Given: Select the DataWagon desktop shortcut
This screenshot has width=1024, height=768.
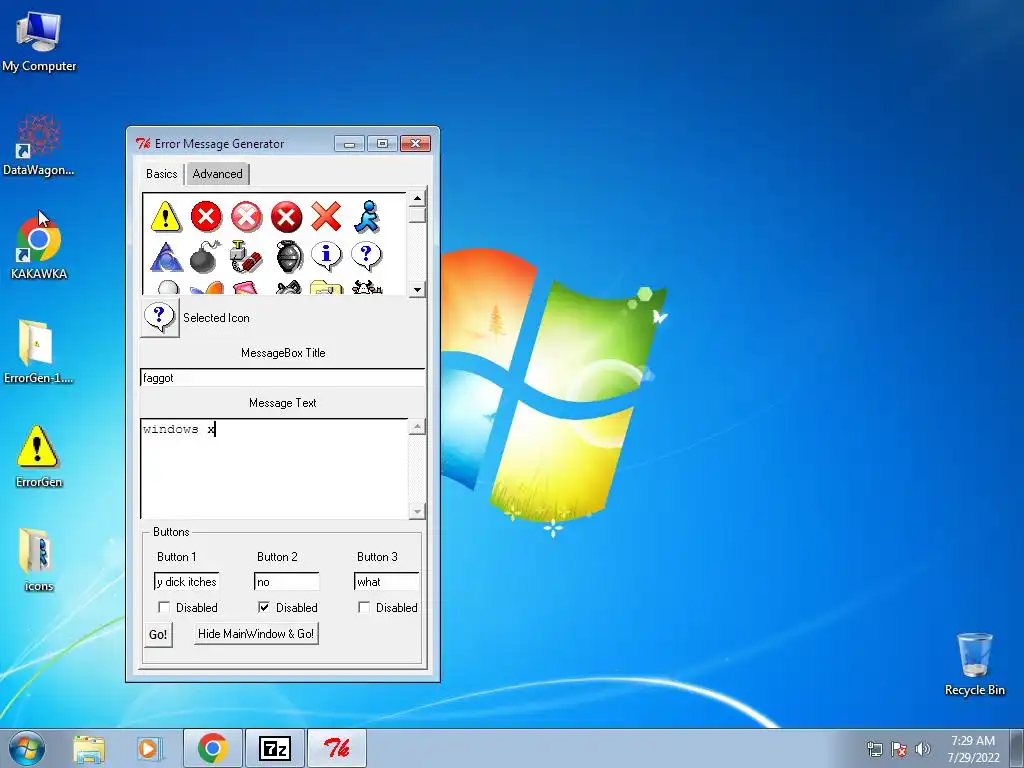Looking at the screenshot, I should point(39,145).
